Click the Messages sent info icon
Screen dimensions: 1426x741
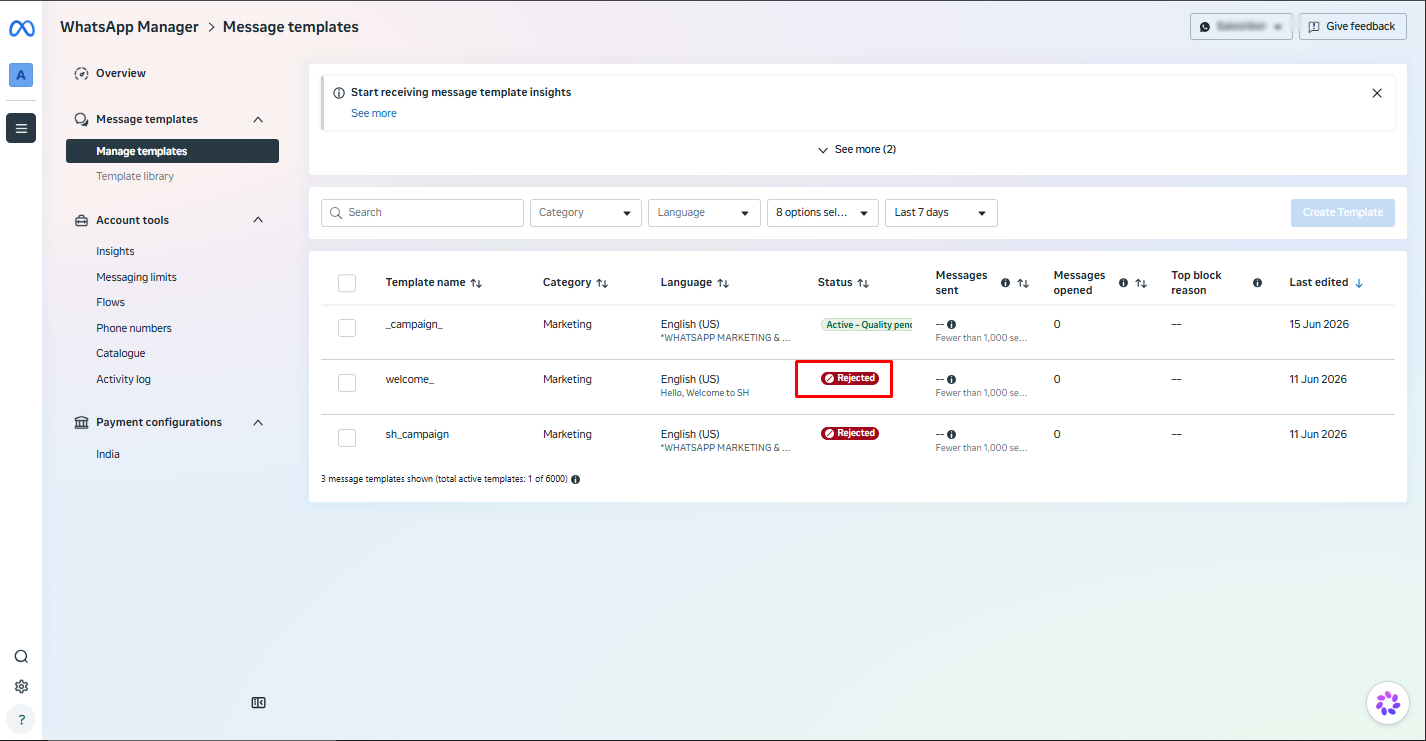1006,283
